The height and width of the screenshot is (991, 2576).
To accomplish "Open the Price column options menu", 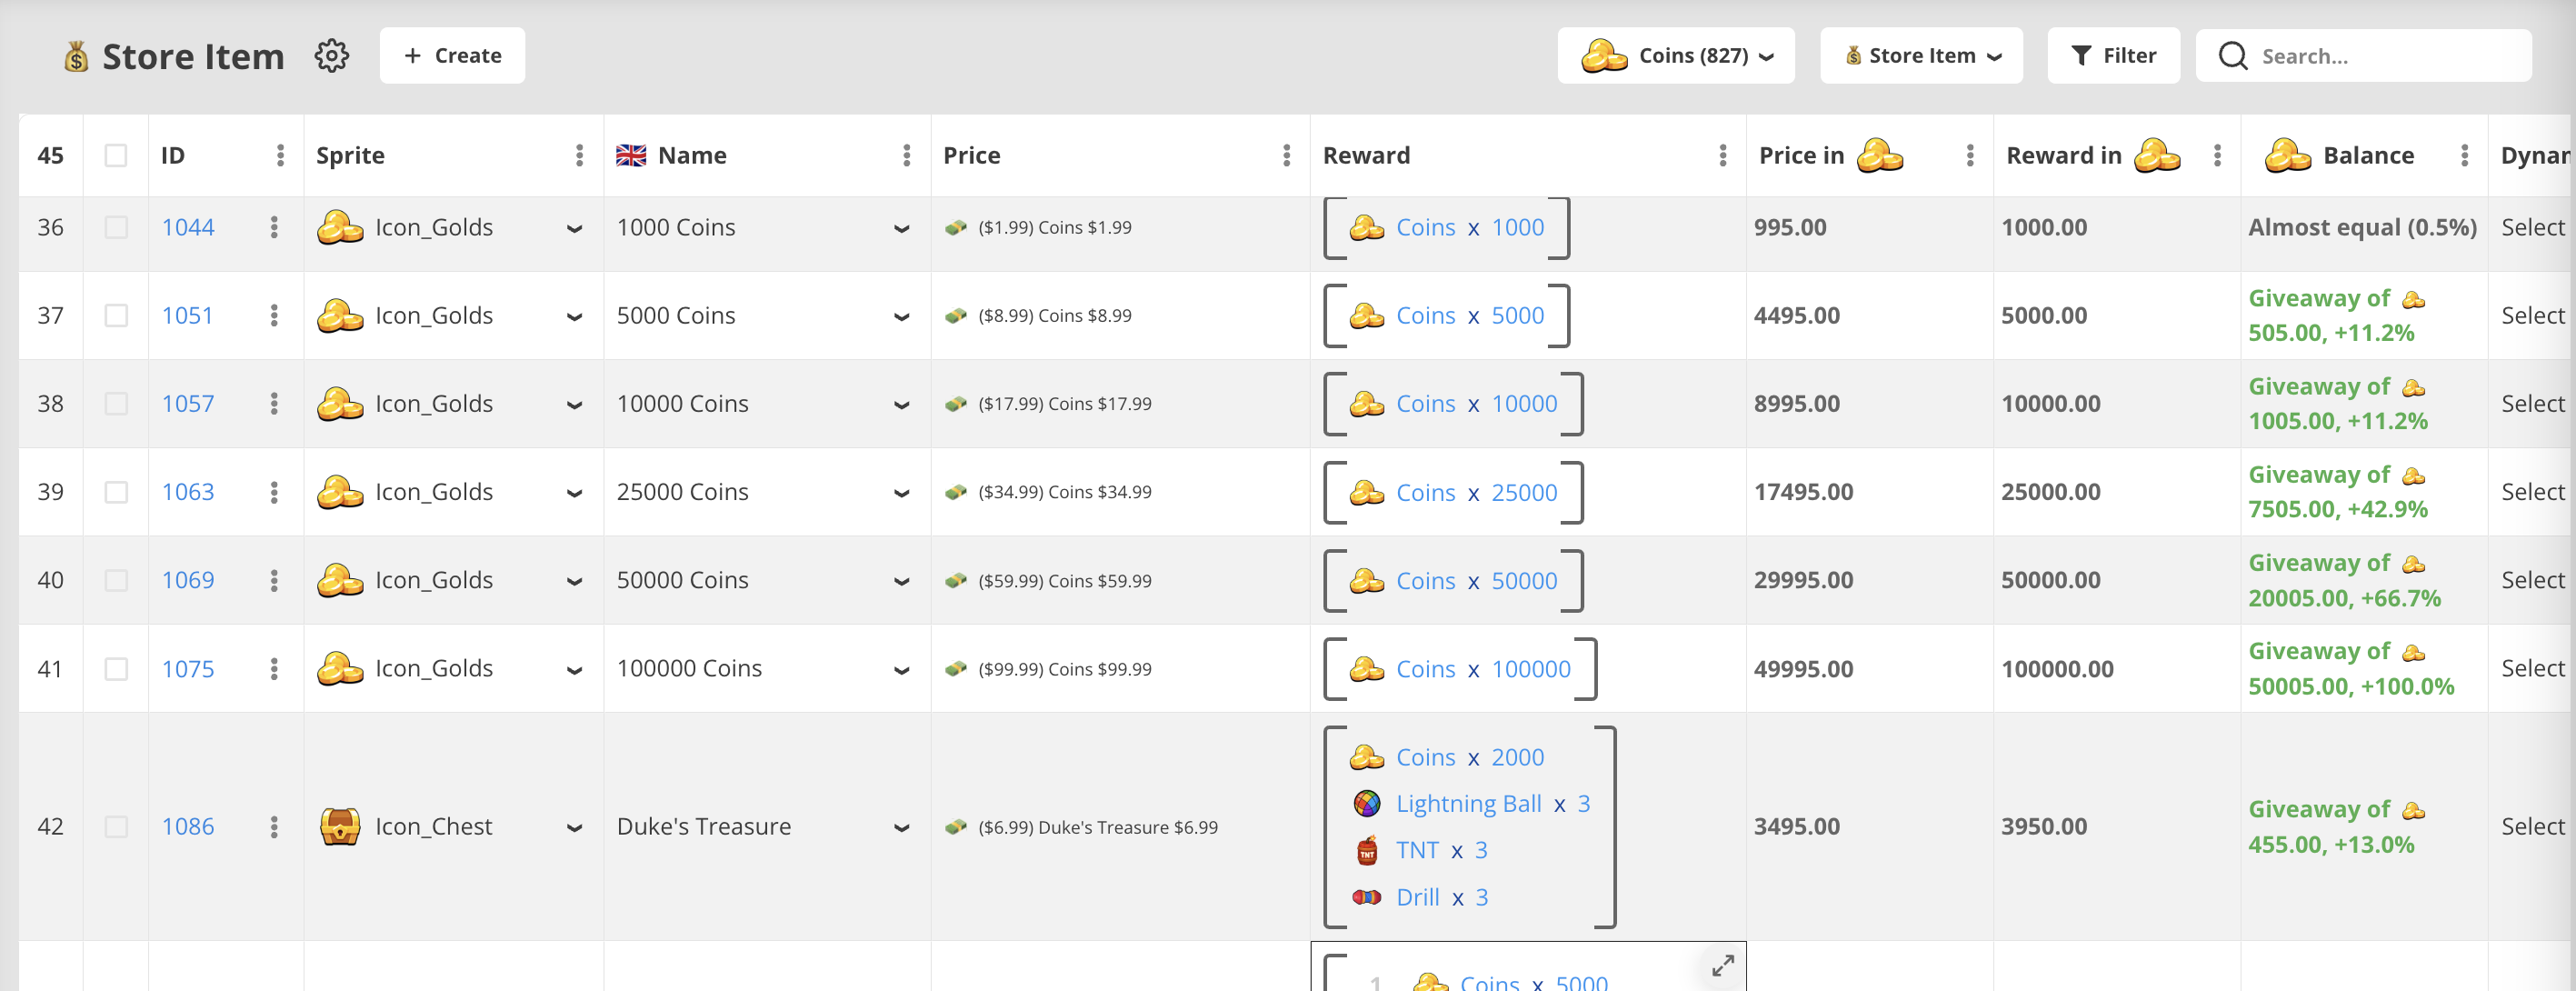I will (1286, 155).
